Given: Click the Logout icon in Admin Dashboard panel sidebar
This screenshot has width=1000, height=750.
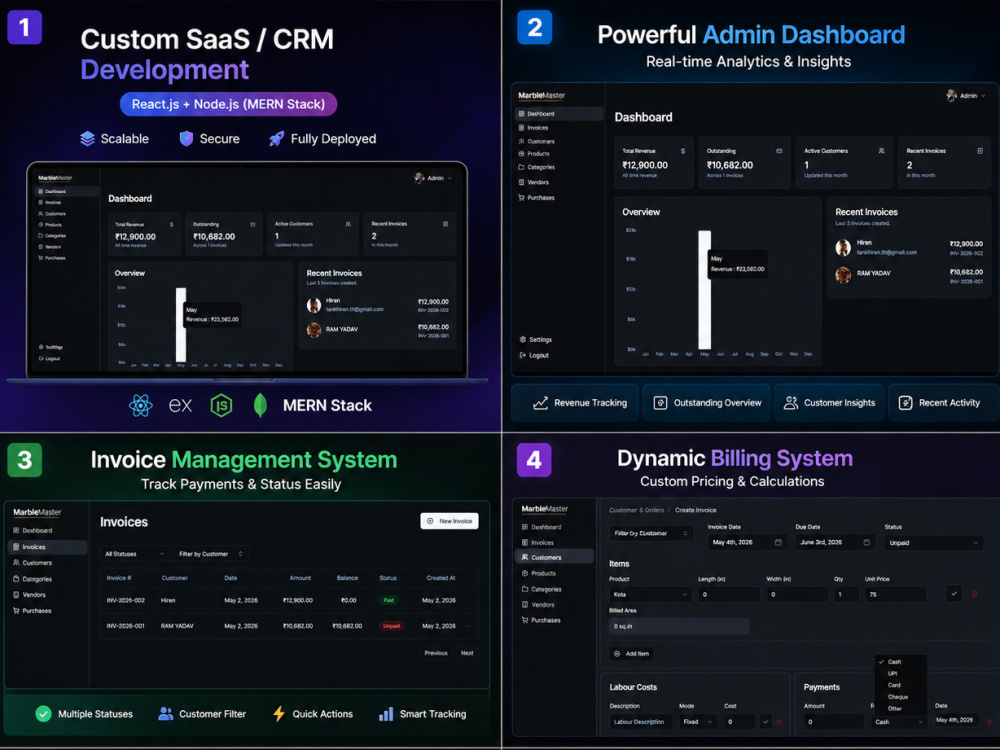Looking at the screenshot, I should click(523, 355).
